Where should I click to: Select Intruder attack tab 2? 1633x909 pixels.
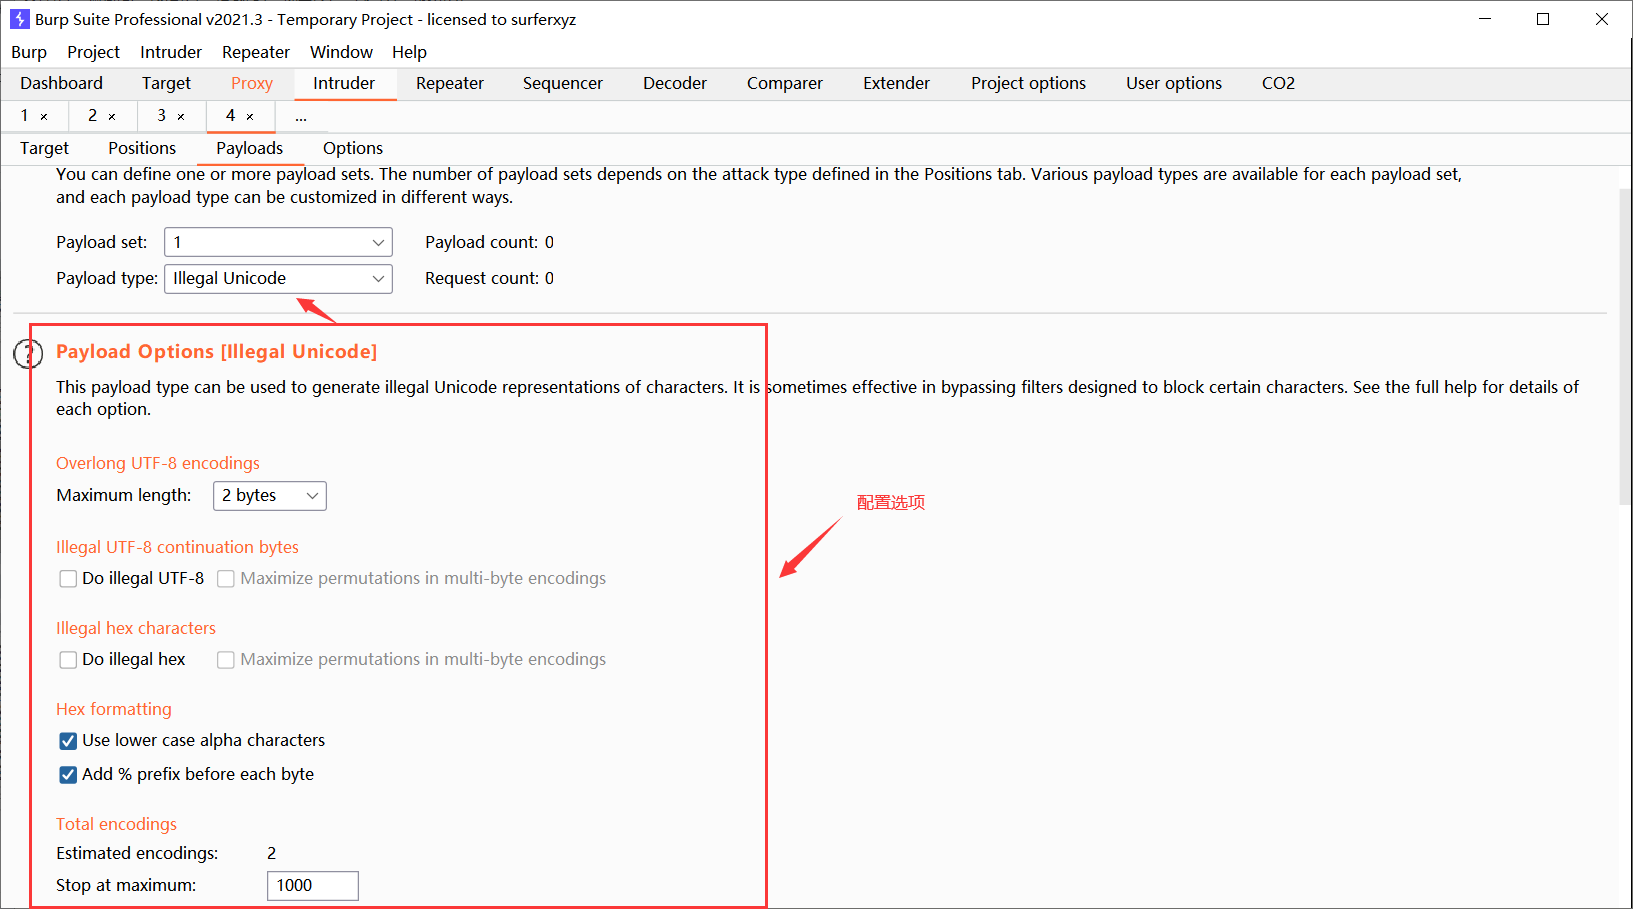[x=92, y=116]
